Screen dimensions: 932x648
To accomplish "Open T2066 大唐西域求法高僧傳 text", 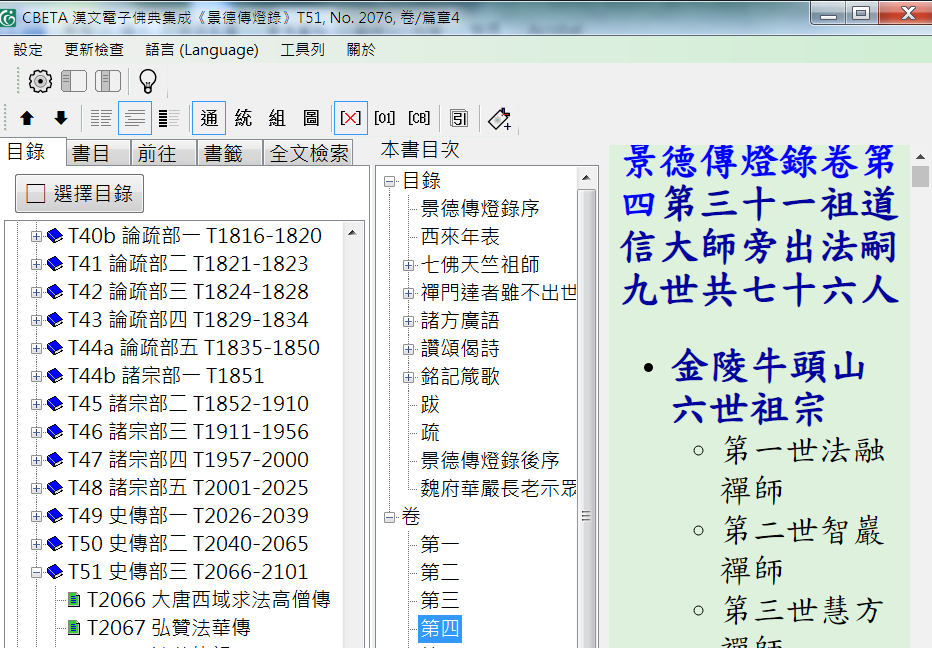I will click(x=208, y=600).
